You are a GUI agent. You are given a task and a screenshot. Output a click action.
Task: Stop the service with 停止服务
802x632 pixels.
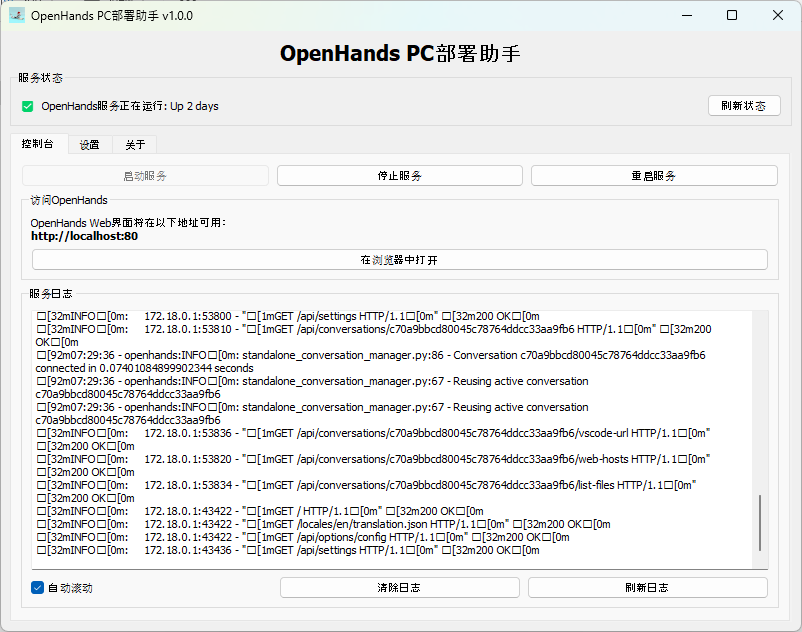(x=399, y=176)
